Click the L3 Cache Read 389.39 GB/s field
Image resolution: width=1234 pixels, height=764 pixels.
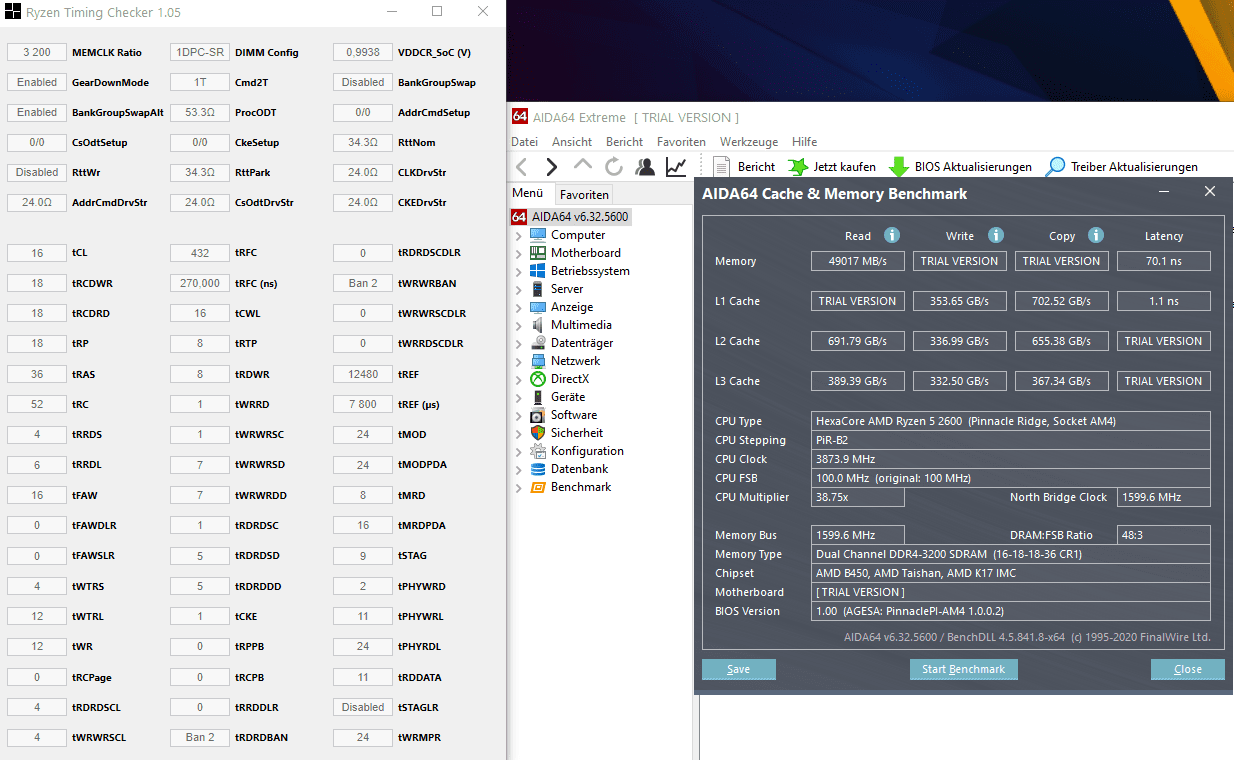tap(858, 381)
